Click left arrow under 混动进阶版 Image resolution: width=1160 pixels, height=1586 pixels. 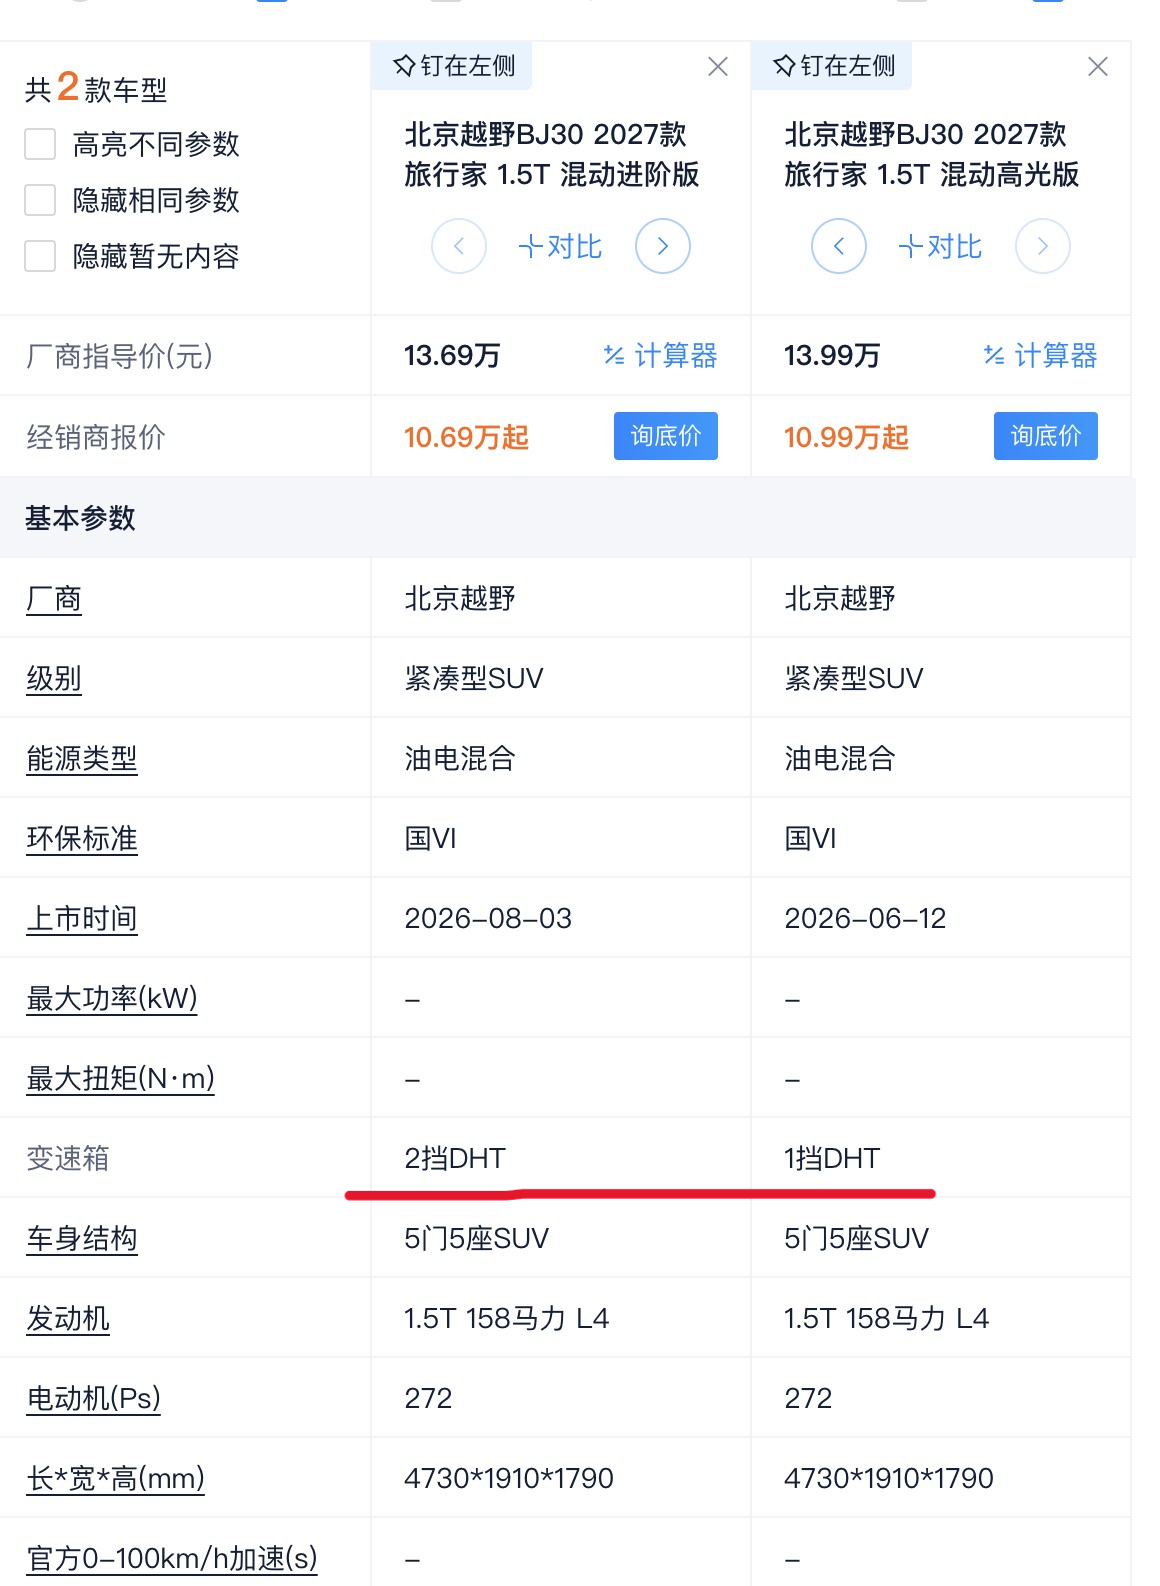coord(459,246)
